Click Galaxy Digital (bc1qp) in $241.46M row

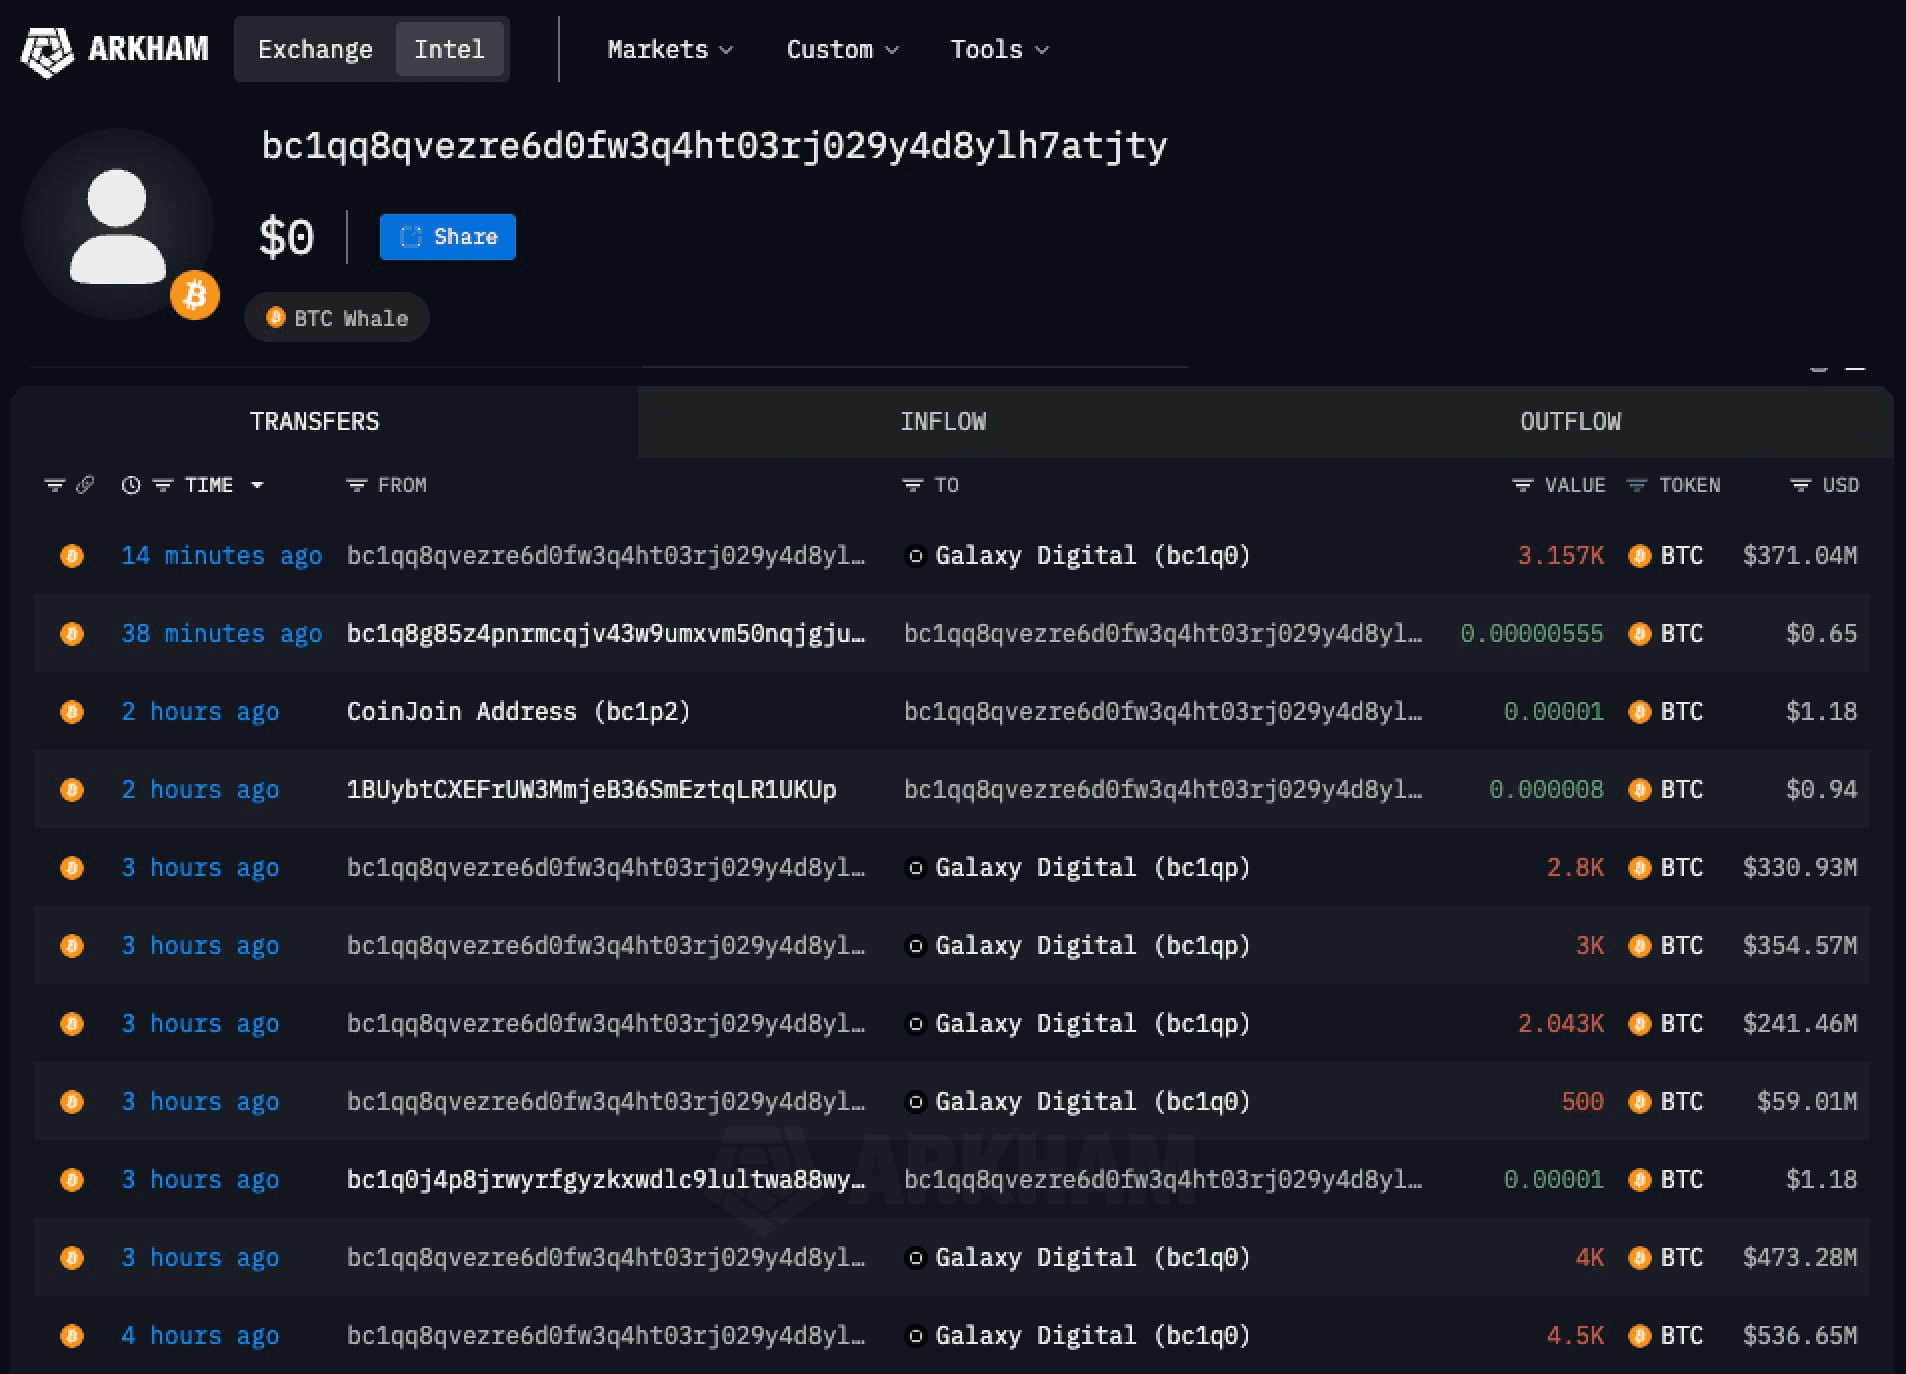tap(1093, 1024)
